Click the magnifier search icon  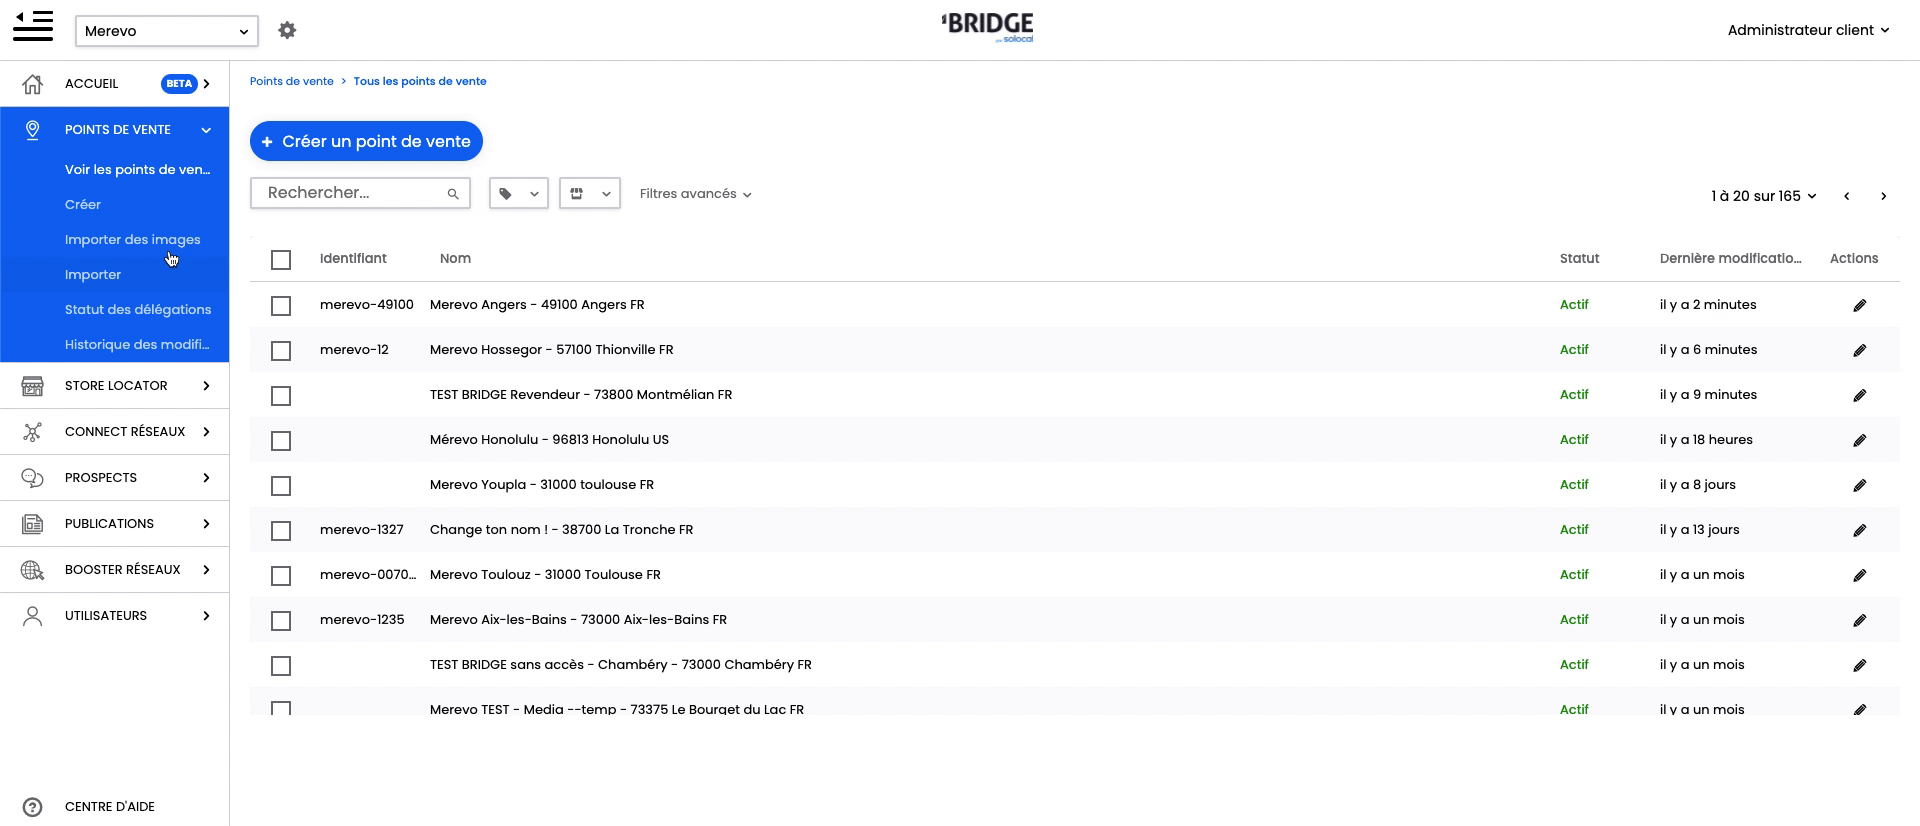coord(453,194)
